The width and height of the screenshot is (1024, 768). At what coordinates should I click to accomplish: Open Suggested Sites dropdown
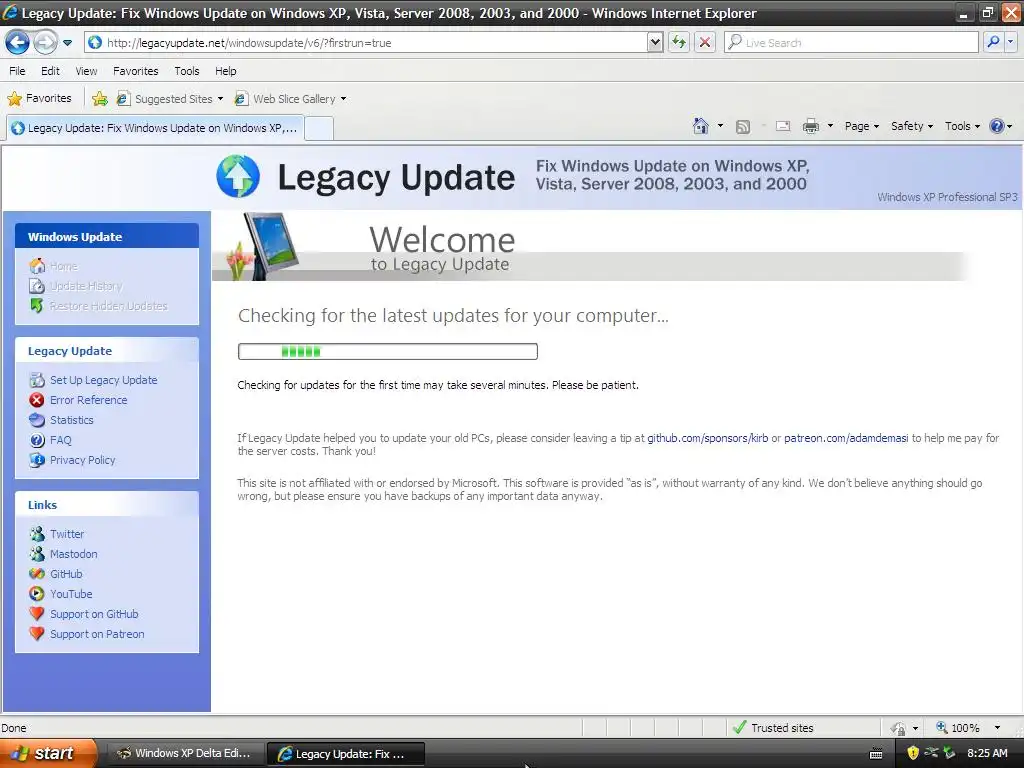[170, 99]
